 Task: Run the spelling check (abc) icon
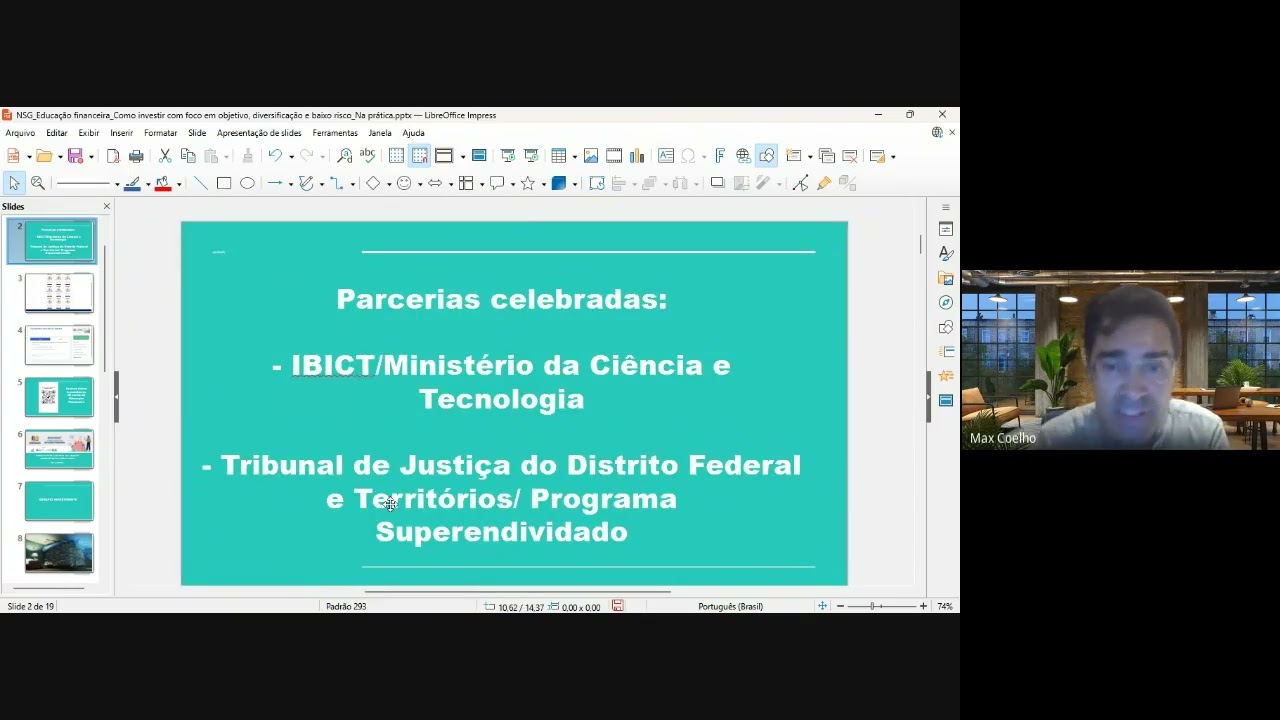[367, 156]
